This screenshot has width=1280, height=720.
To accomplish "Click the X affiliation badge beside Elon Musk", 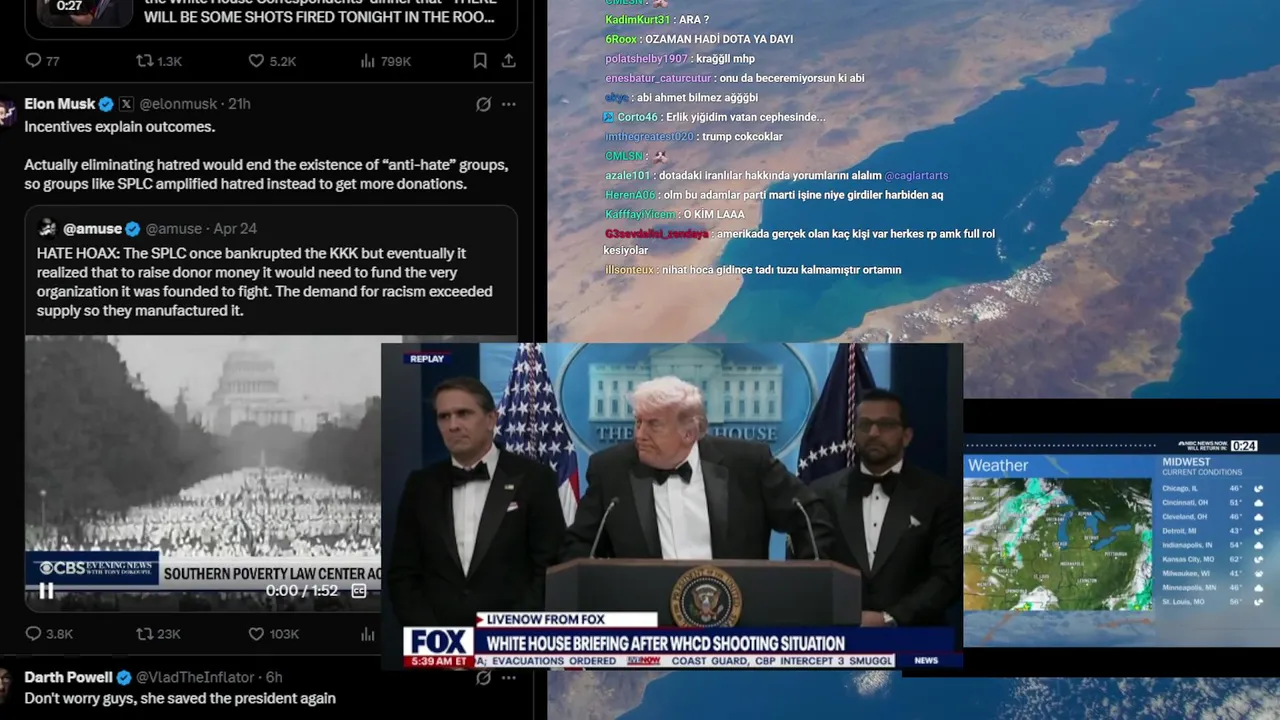I will click(x=126, y=104).
